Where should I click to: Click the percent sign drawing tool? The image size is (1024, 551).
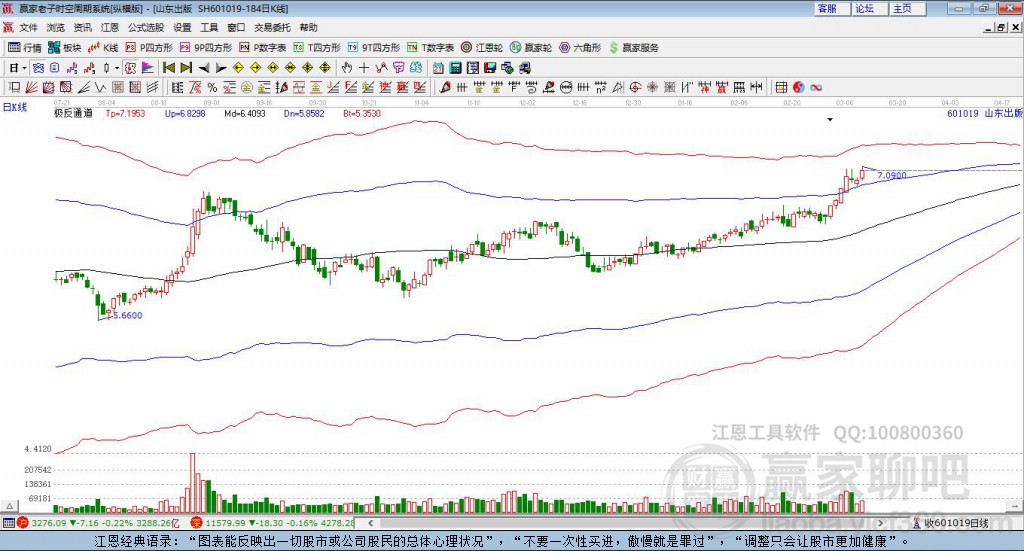tap(212, 87)
